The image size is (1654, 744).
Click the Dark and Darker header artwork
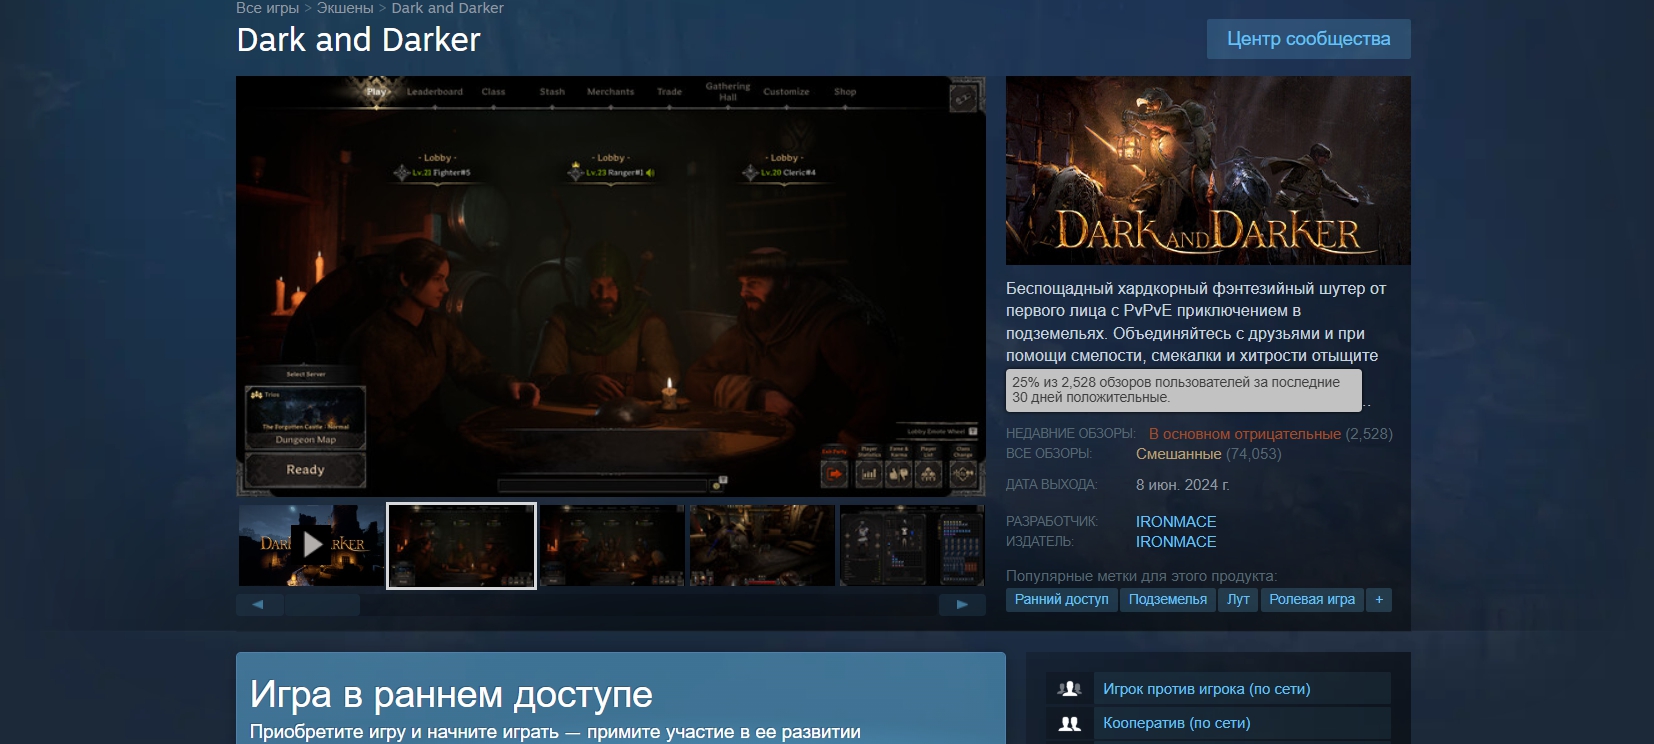[x=1208, y=171]
